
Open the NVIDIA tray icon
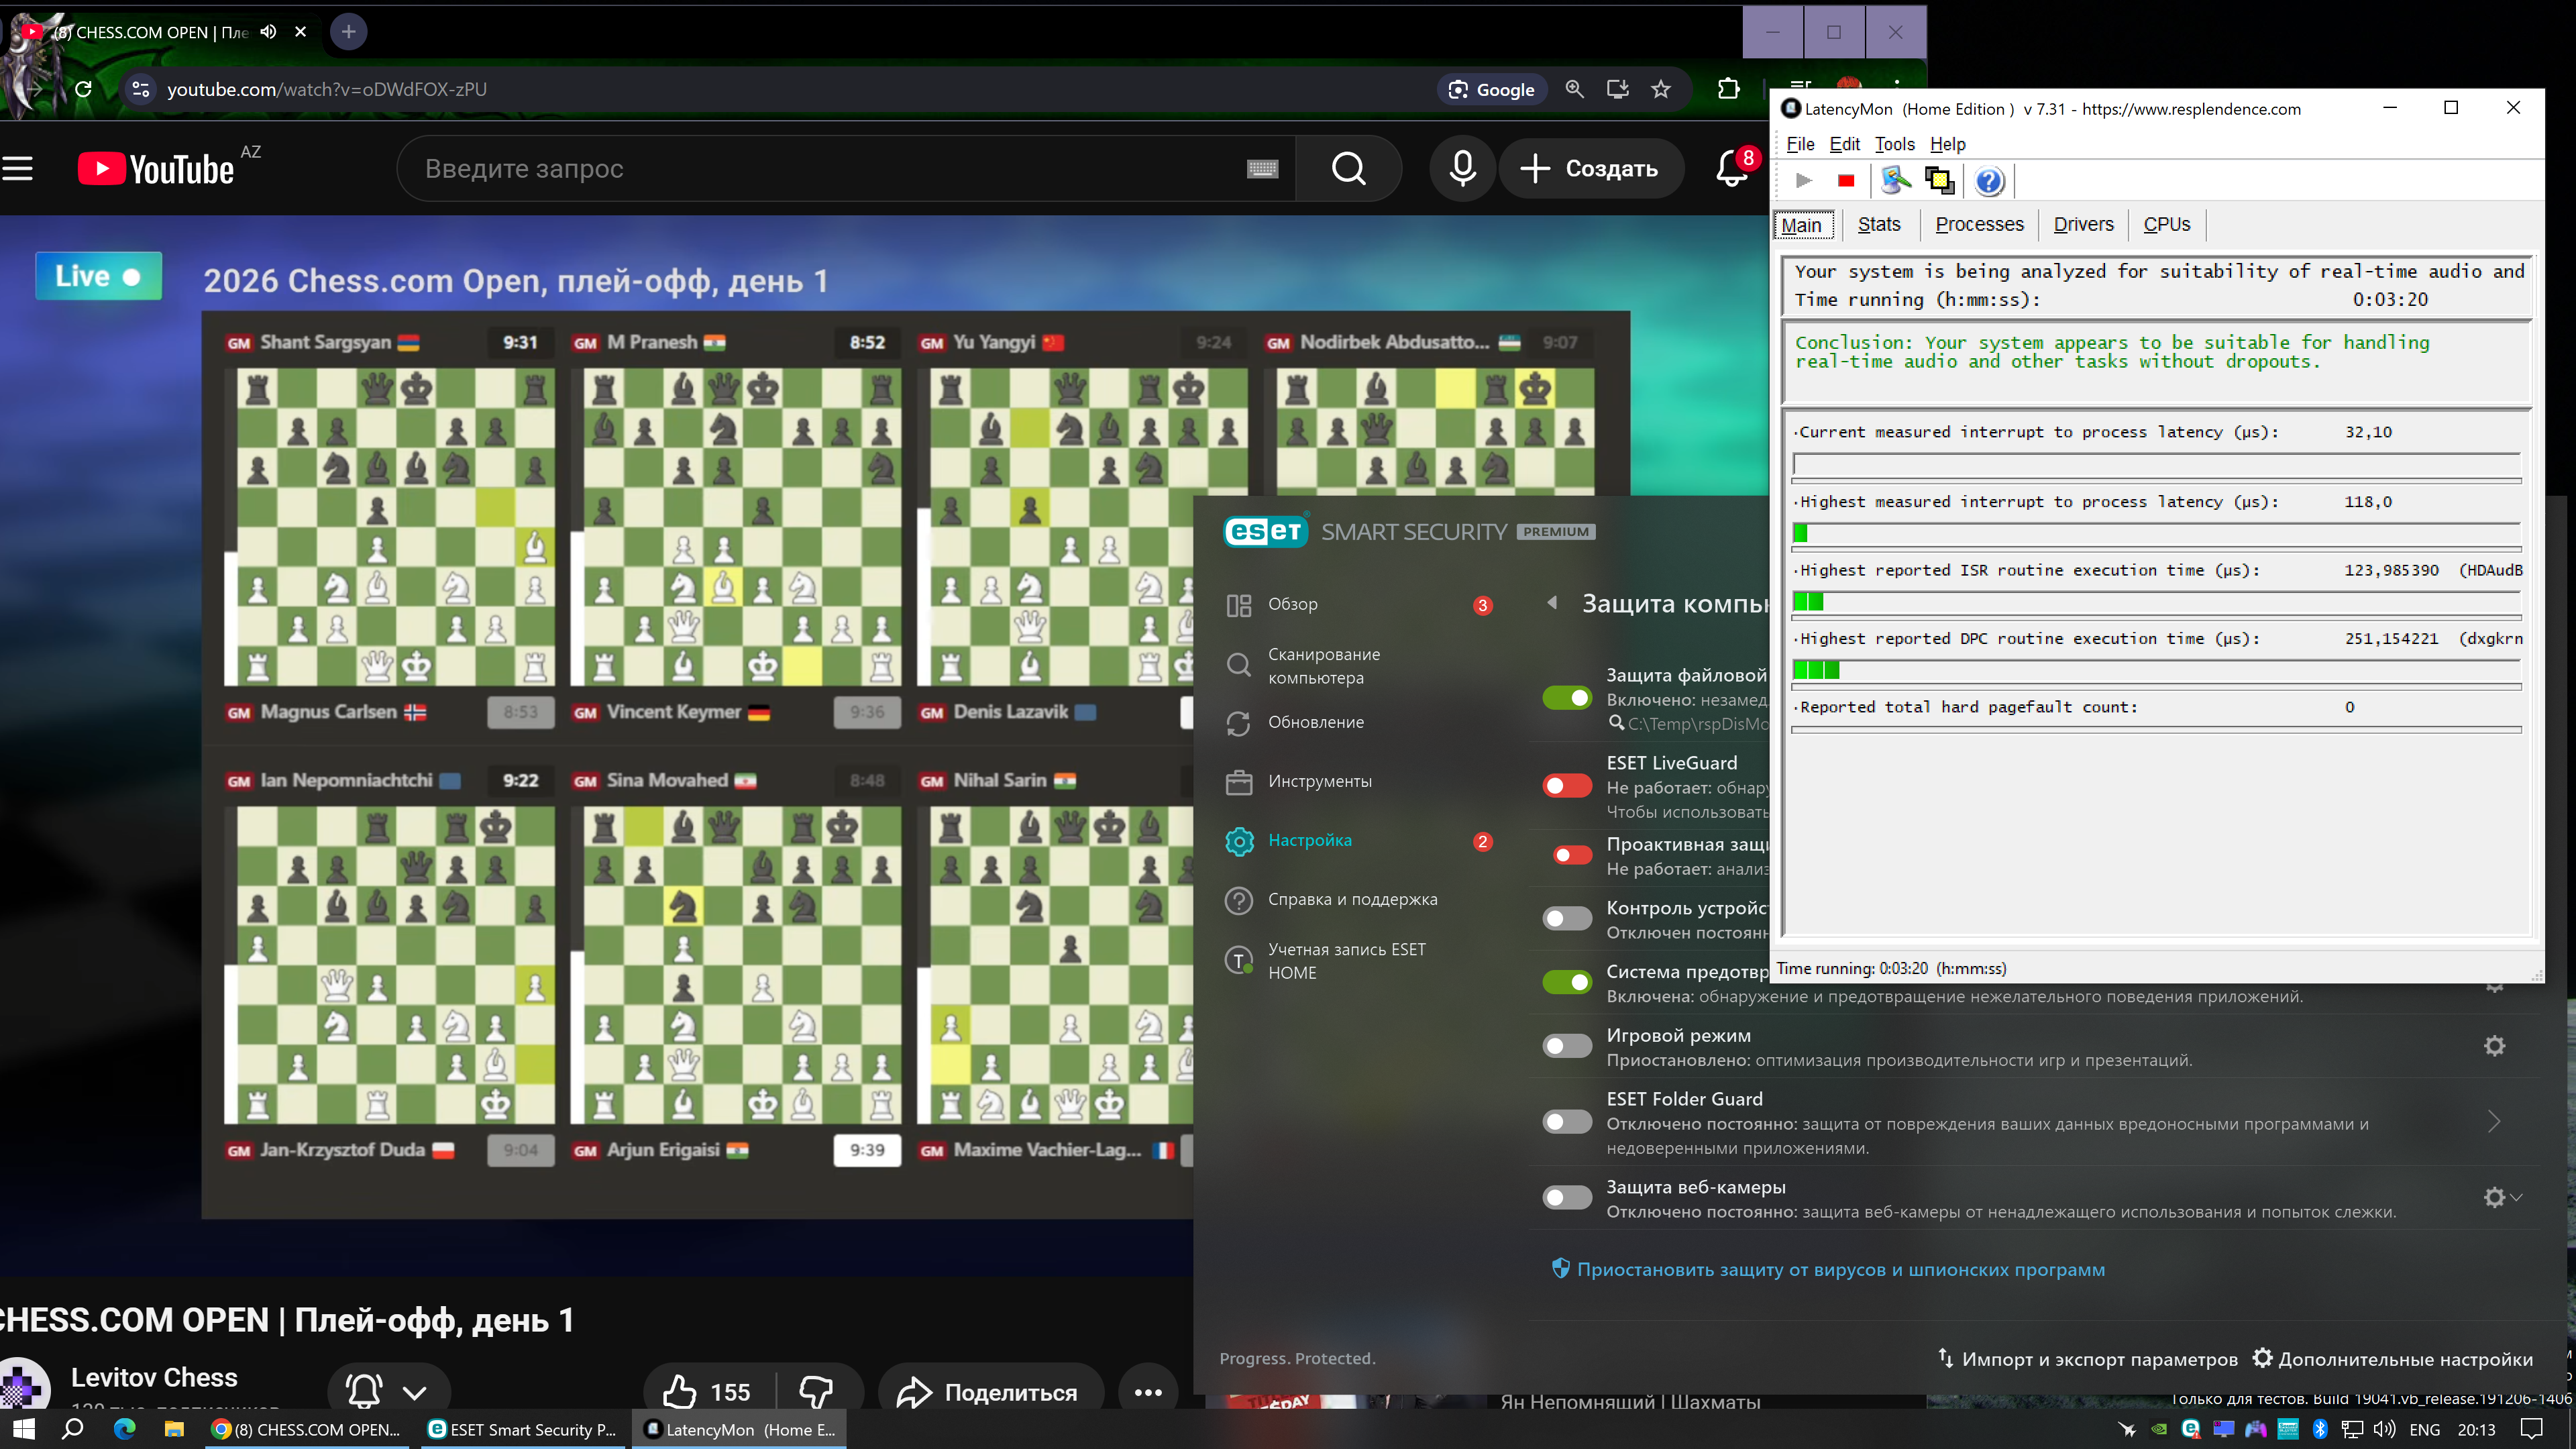2159,1429
